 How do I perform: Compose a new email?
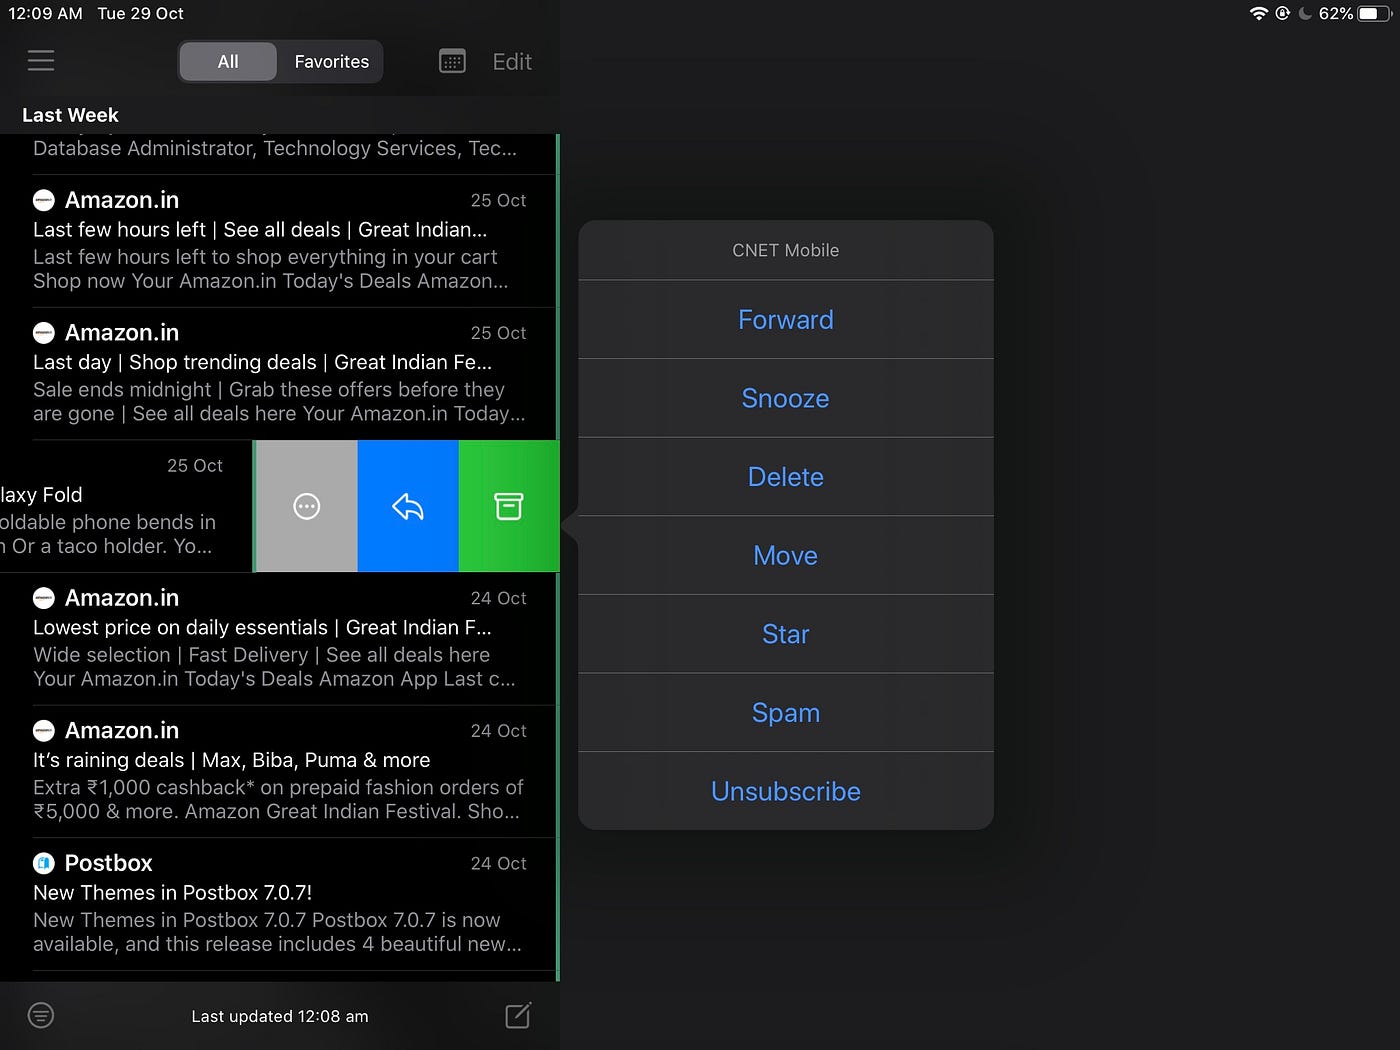pyautogui.click(x=518, y=1015)
